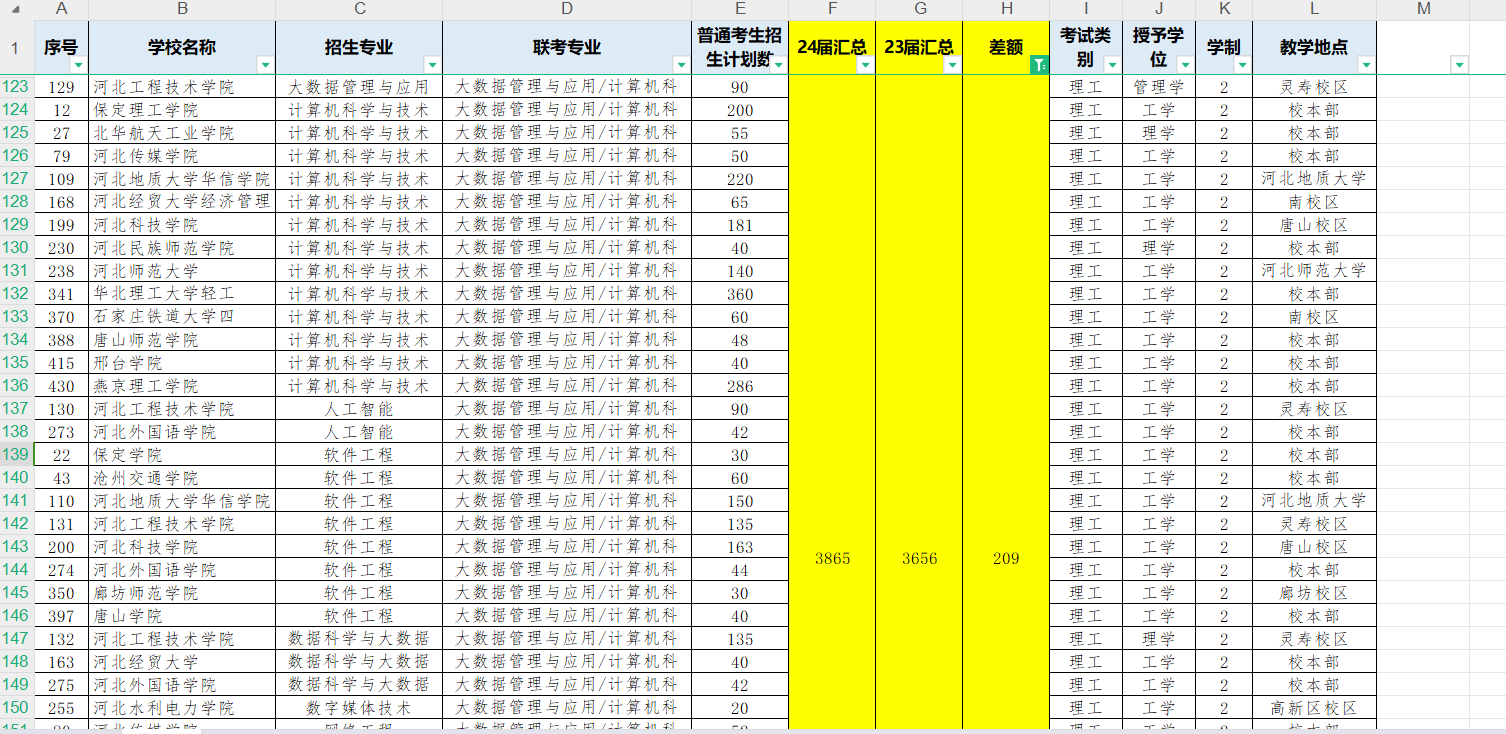Image resolution: width=1506 pixels, height=734 pixels.
Task: Select row 1 header
Action: (16, 48)
